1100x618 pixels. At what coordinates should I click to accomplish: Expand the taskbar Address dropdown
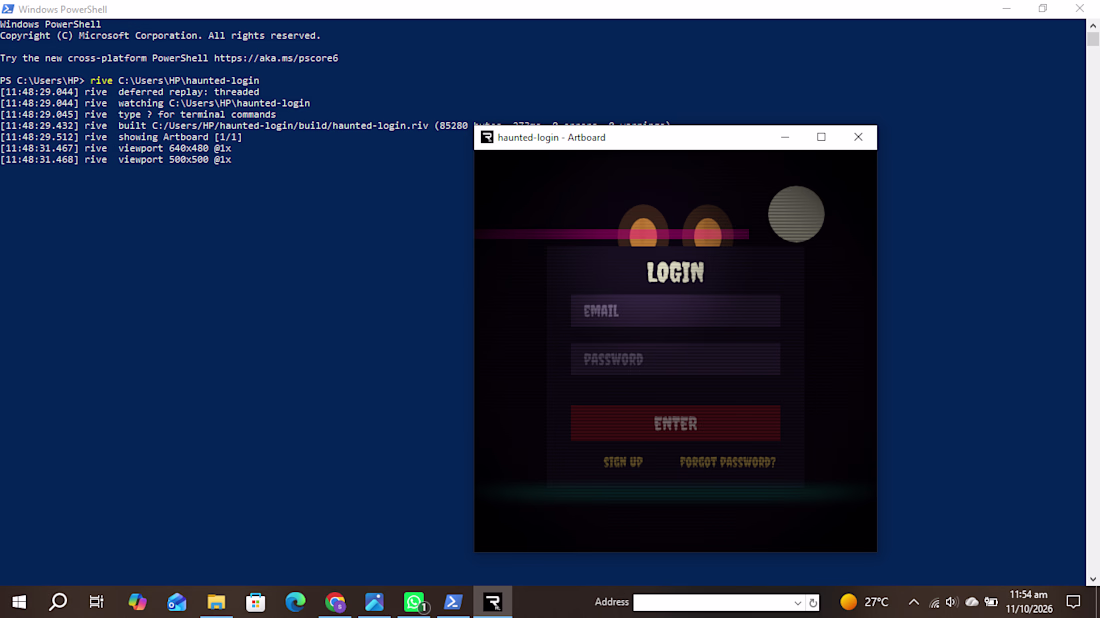click(x=798, y=603)
